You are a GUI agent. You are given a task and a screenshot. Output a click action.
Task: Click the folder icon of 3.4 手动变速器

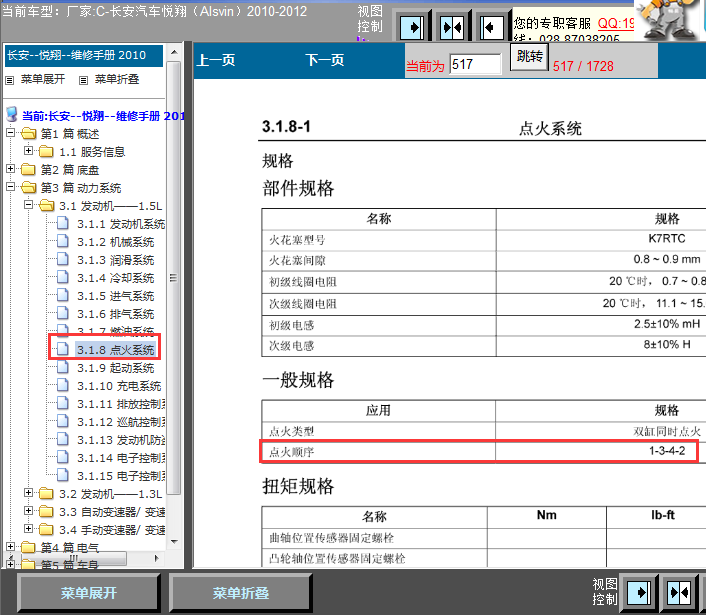tap(46, 529)
